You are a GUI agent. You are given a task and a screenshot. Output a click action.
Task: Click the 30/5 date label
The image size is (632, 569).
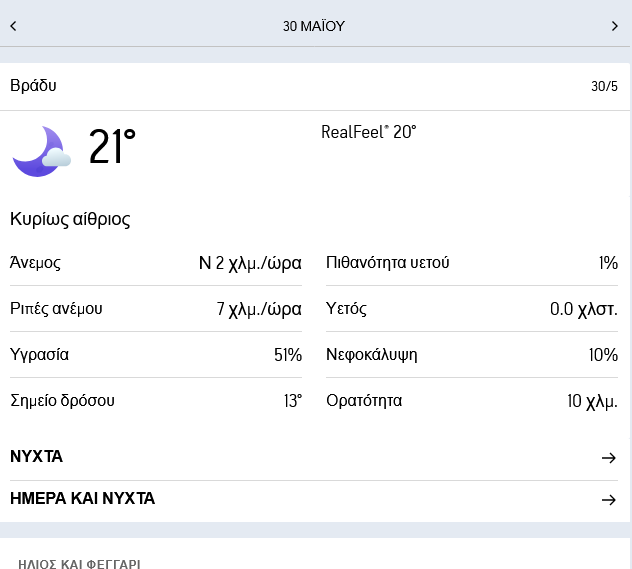pos(604,86)
